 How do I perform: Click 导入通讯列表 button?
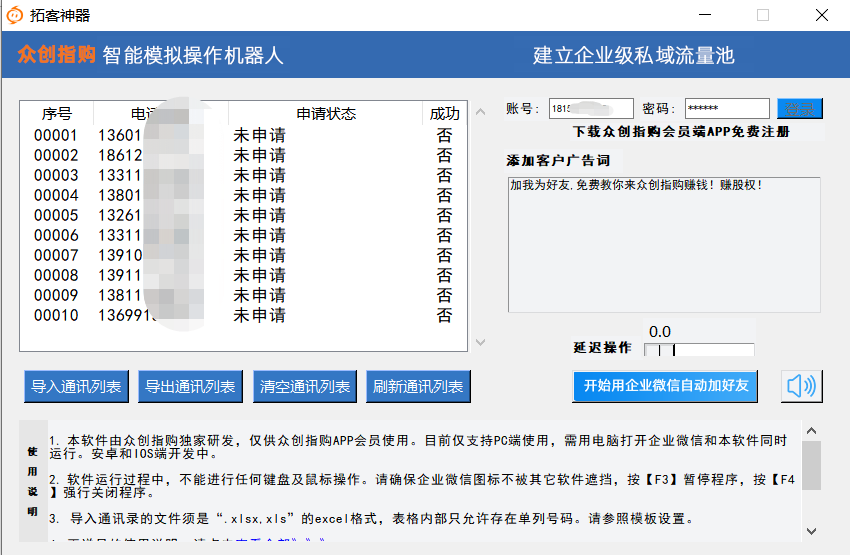76,386
